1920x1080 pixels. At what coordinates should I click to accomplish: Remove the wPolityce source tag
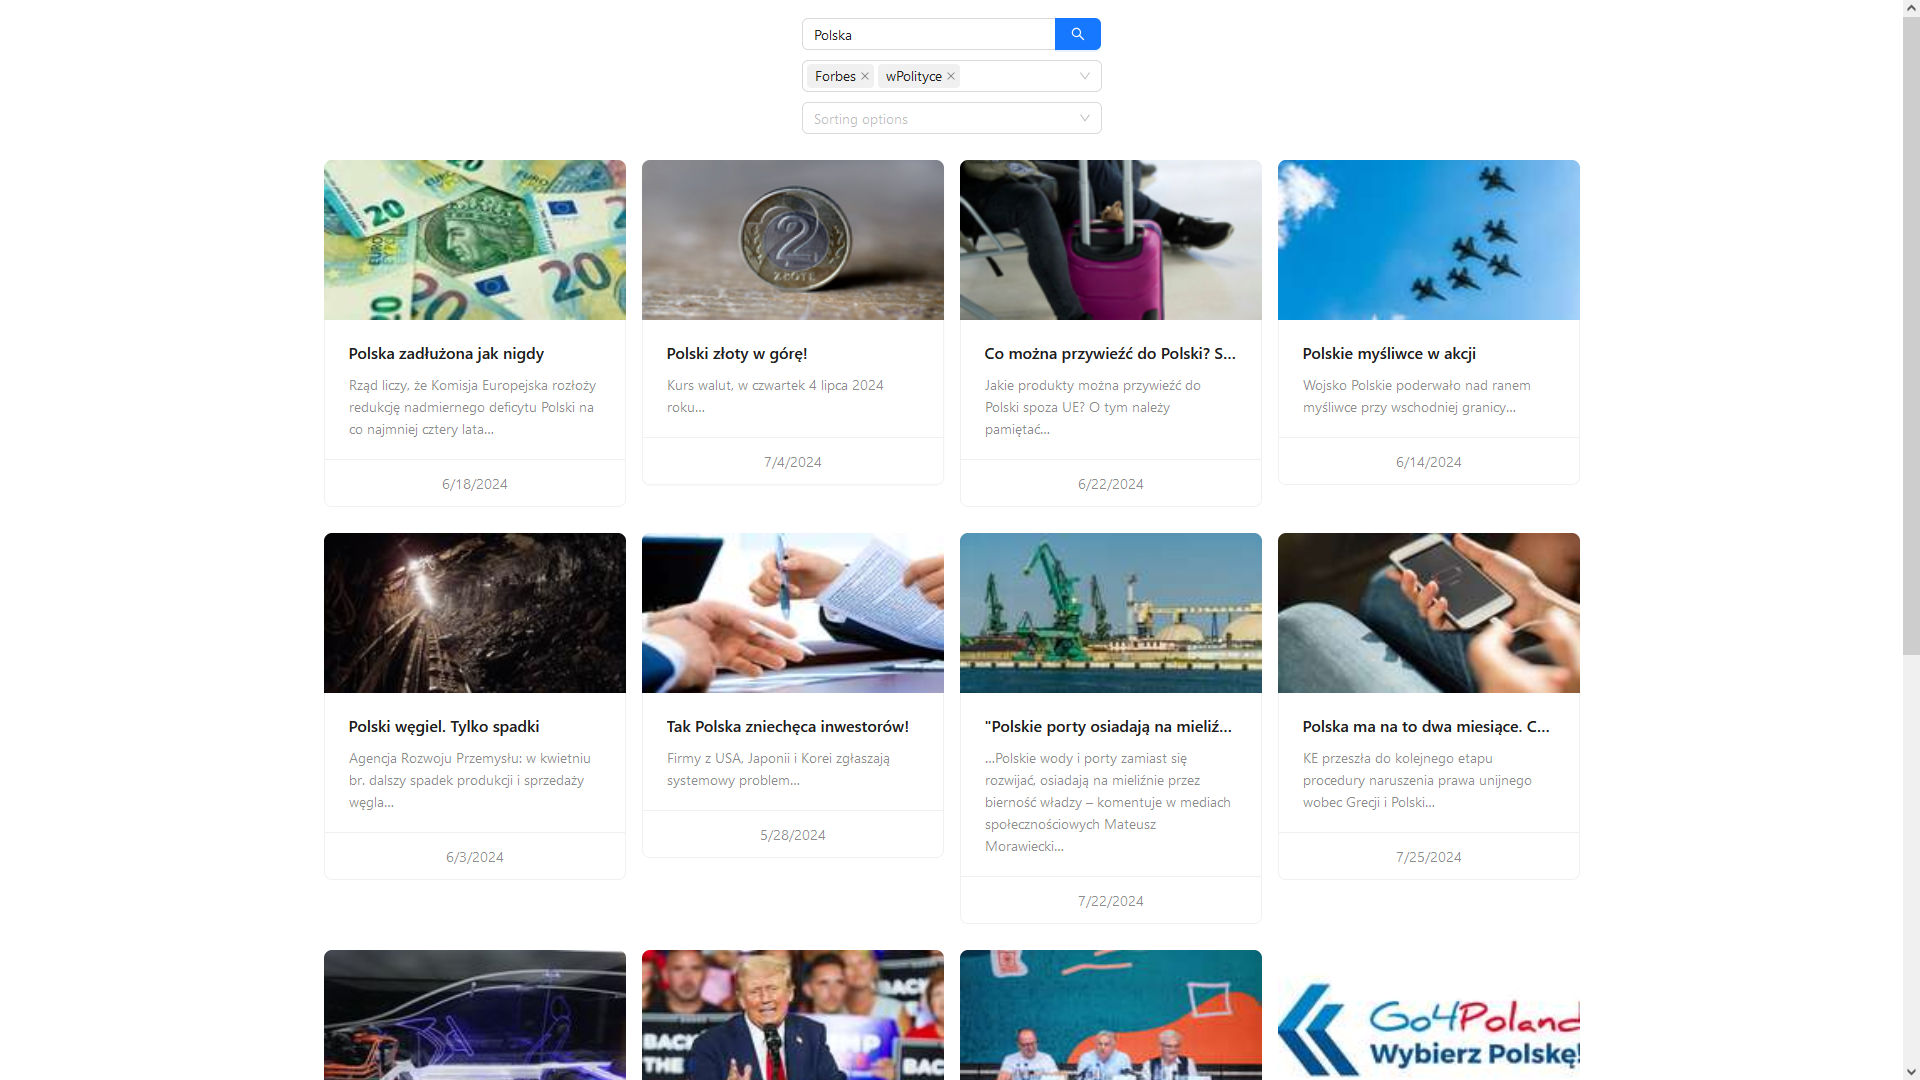pyautogui.click(x=951, y=76)
